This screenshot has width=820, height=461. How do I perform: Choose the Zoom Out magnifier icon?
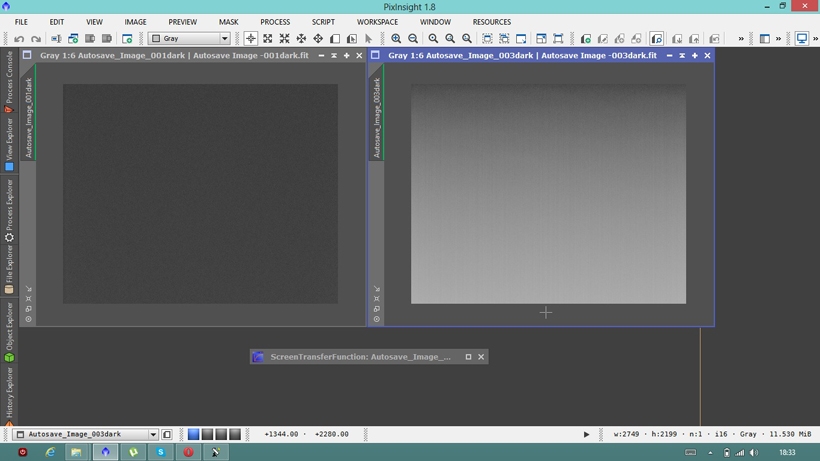(x=413, y=39)
